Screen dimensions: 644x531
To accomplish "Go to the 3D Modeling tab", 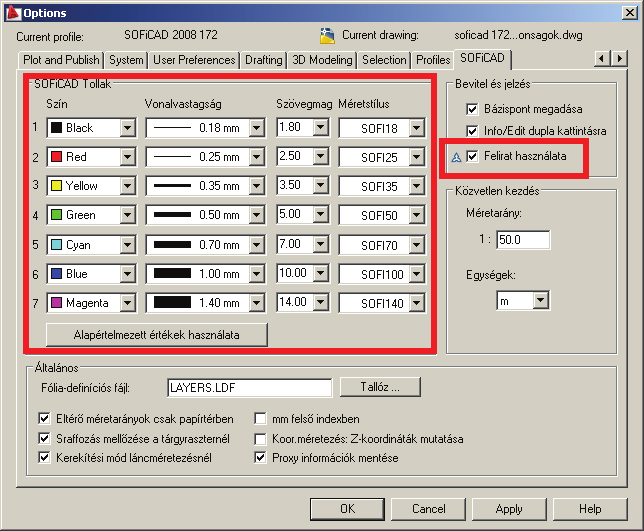I will 322,60.
